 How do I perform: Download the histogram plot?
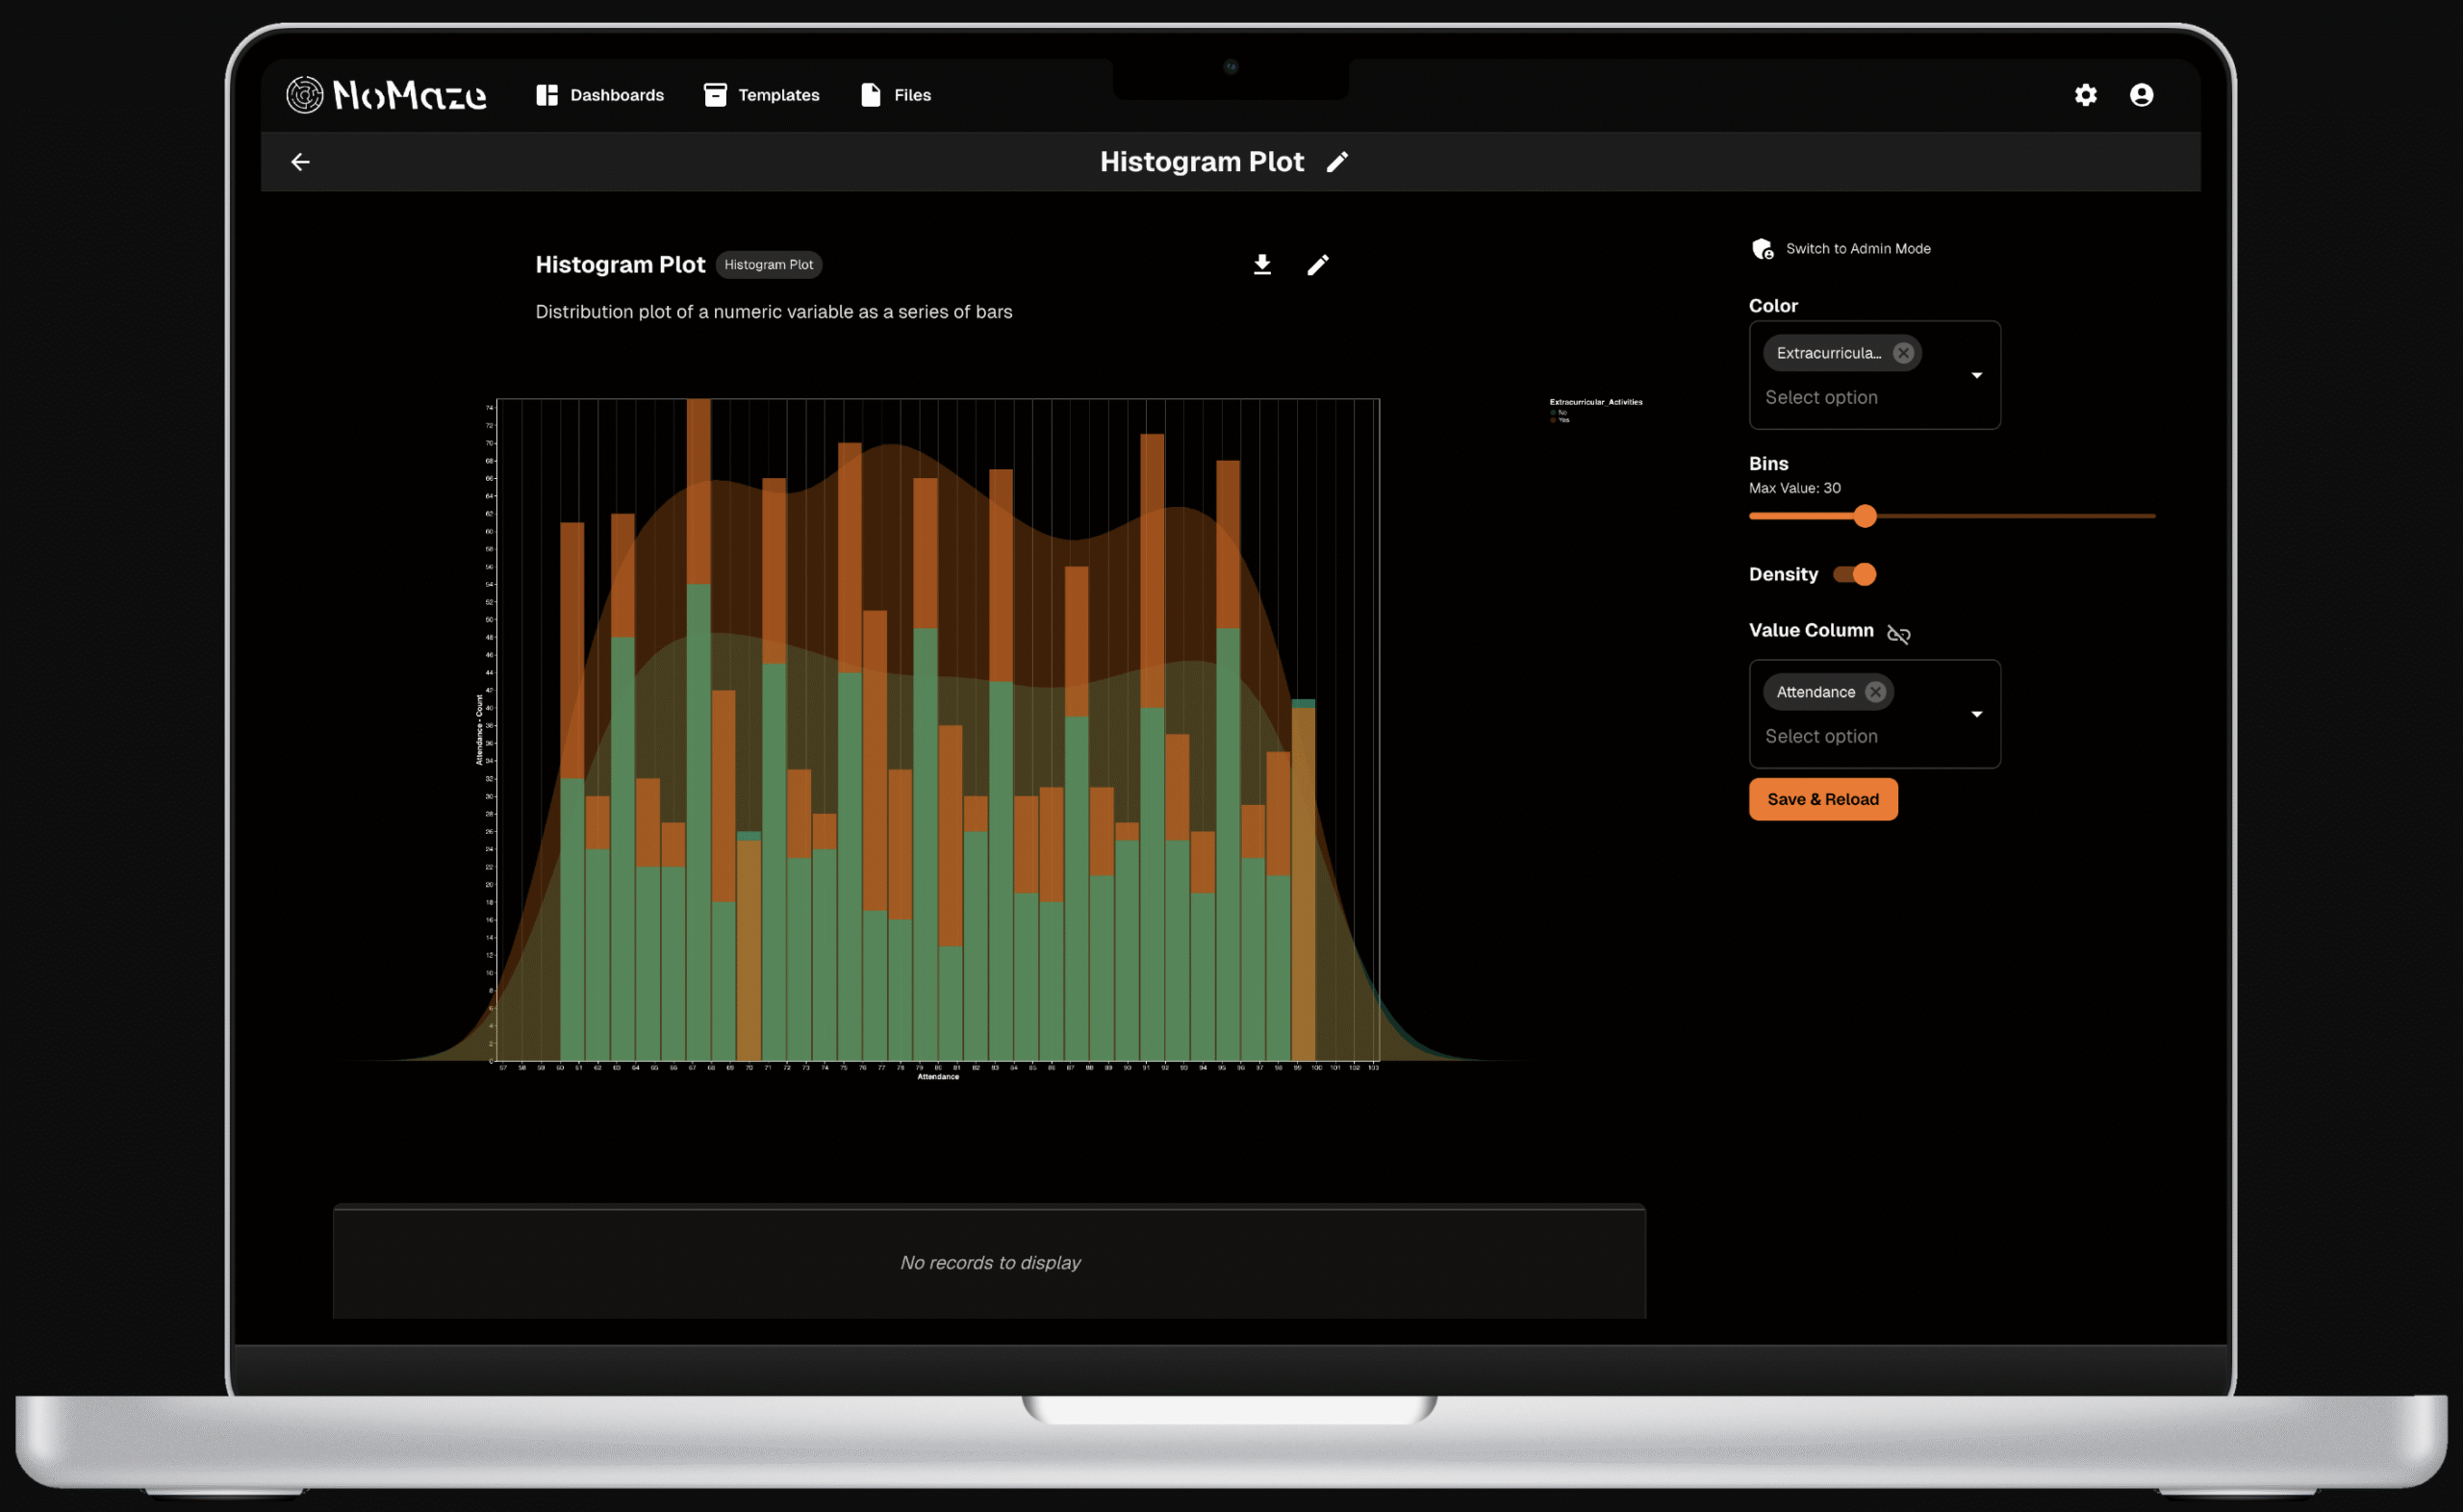point(1262,264)
